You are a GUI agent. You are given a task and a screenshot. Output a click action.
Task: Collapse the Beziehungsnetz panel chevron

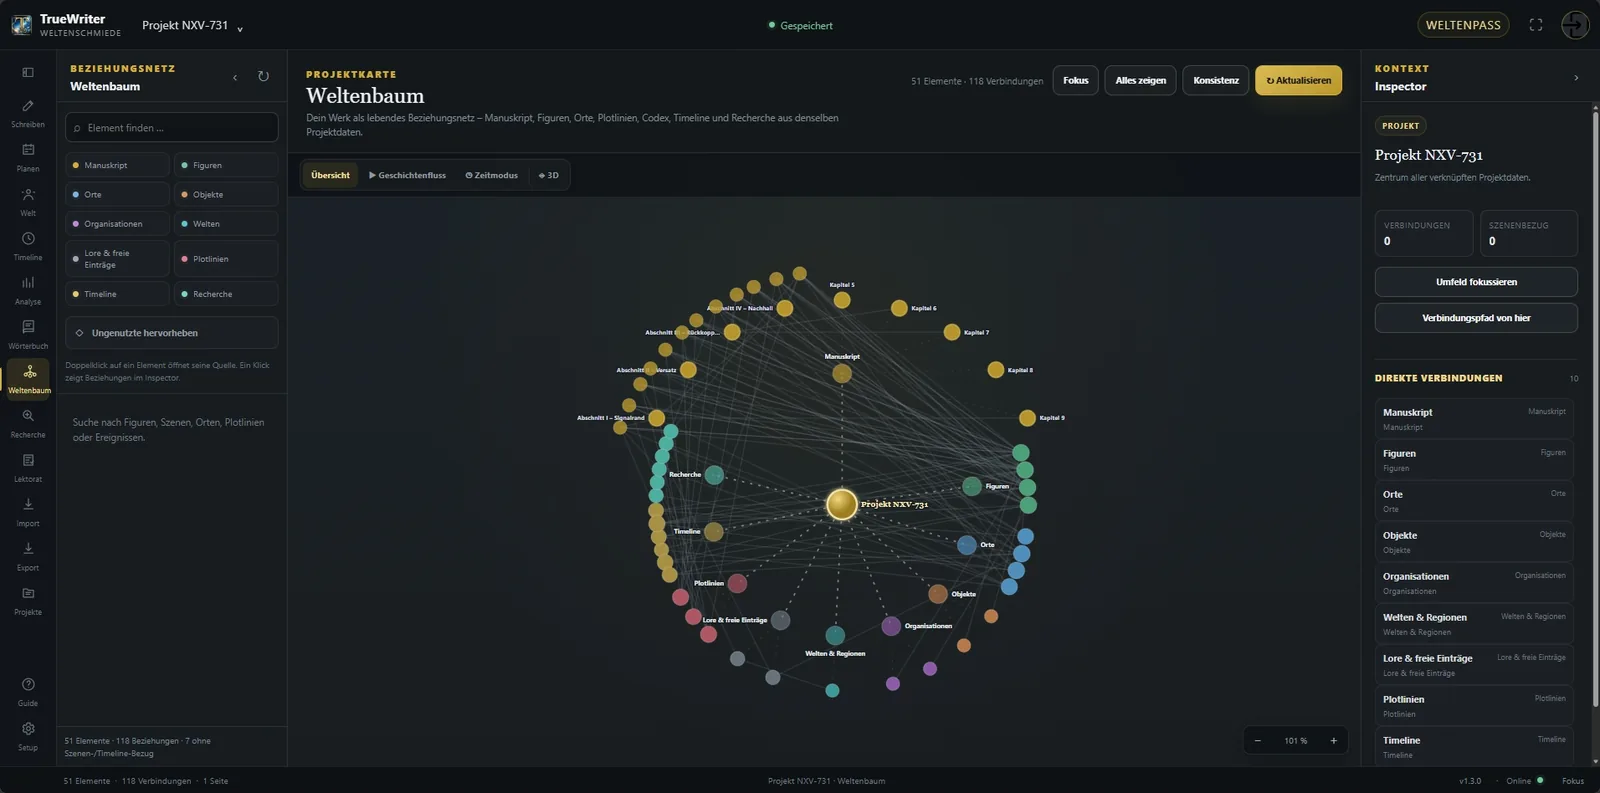tap(235, 77)
